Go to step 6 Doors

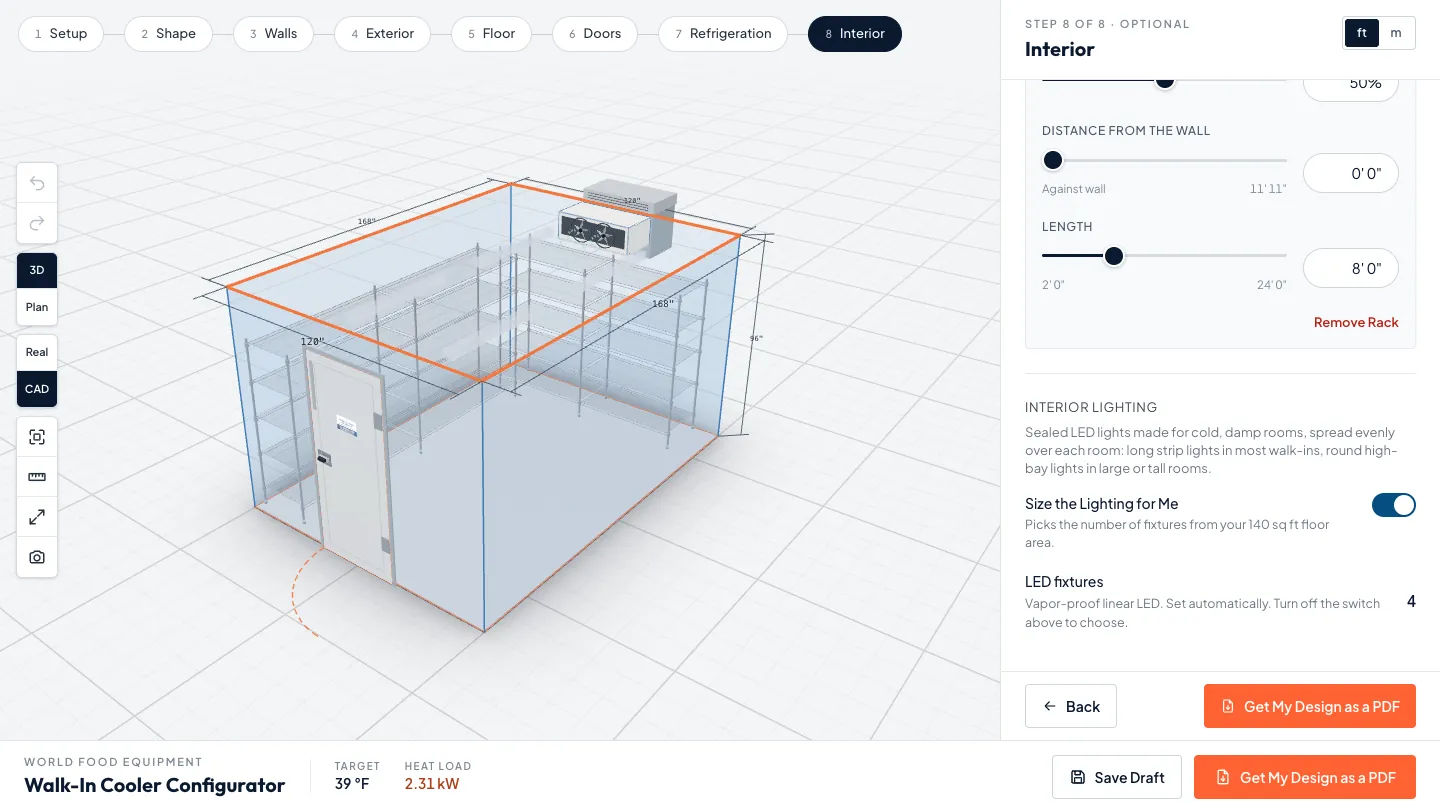click(595, 33)
